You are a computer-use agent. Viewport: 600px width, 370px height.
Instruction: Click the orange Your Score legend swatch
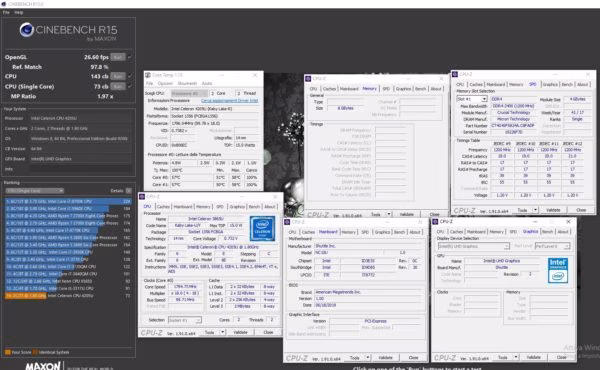click(8, 352)
